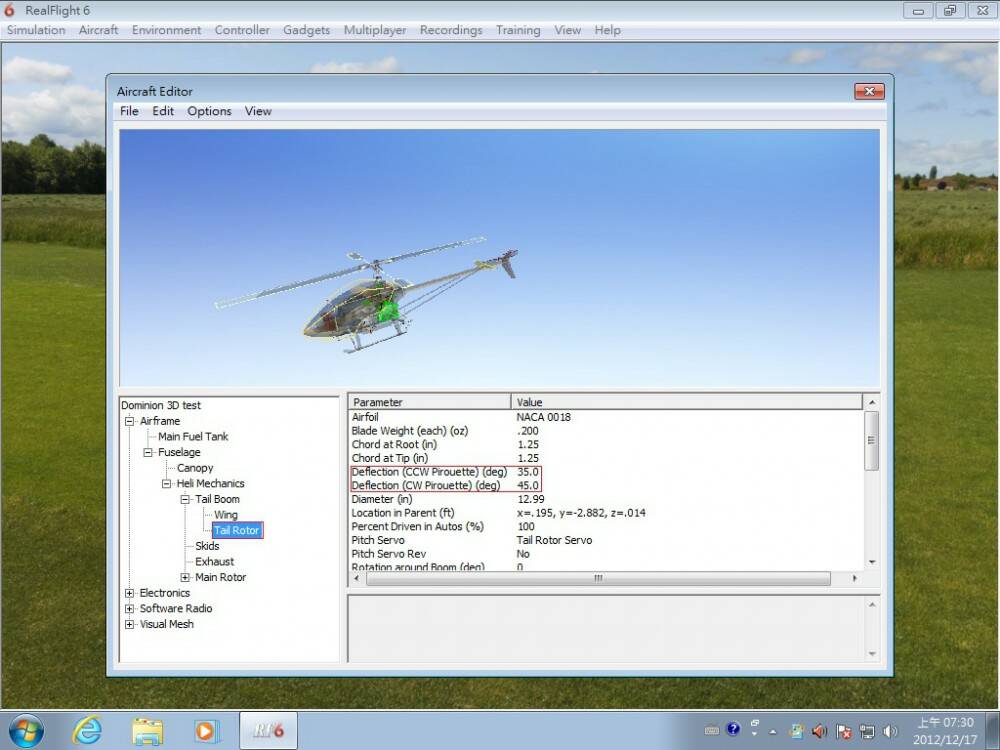Click parameter list scroll down arrow

coord(872,562)
